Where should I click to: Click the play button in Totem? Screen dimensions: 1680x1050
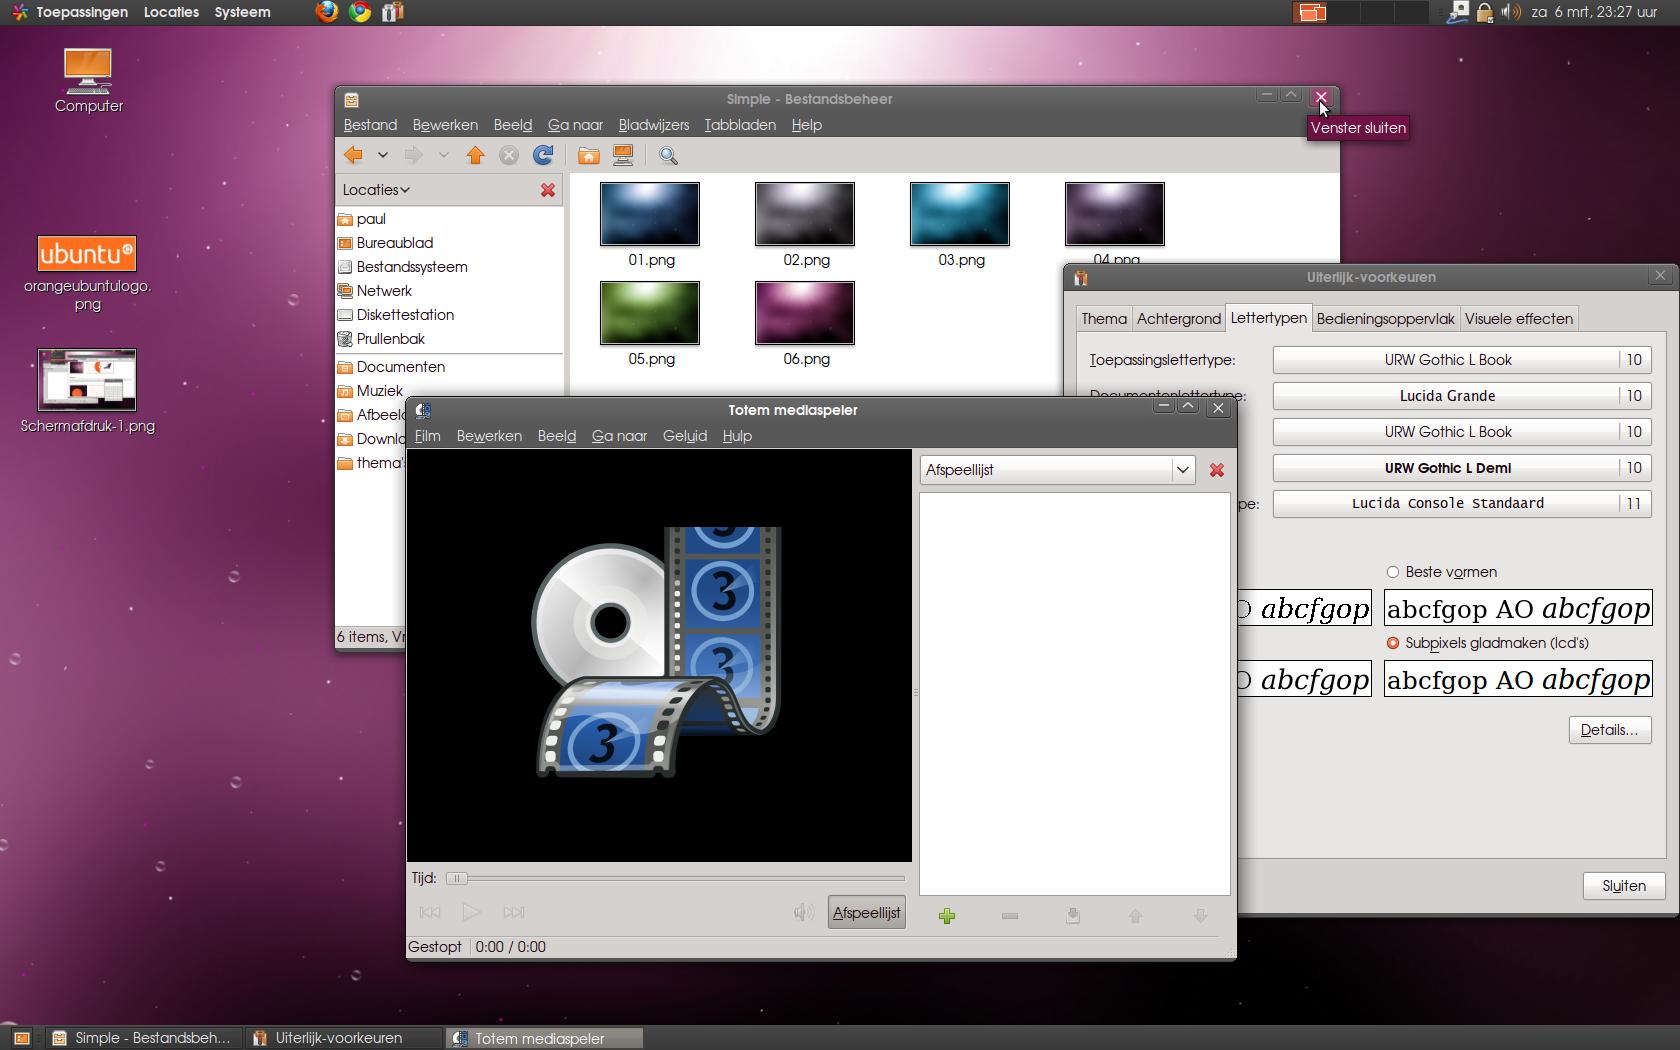pos(471,912)
